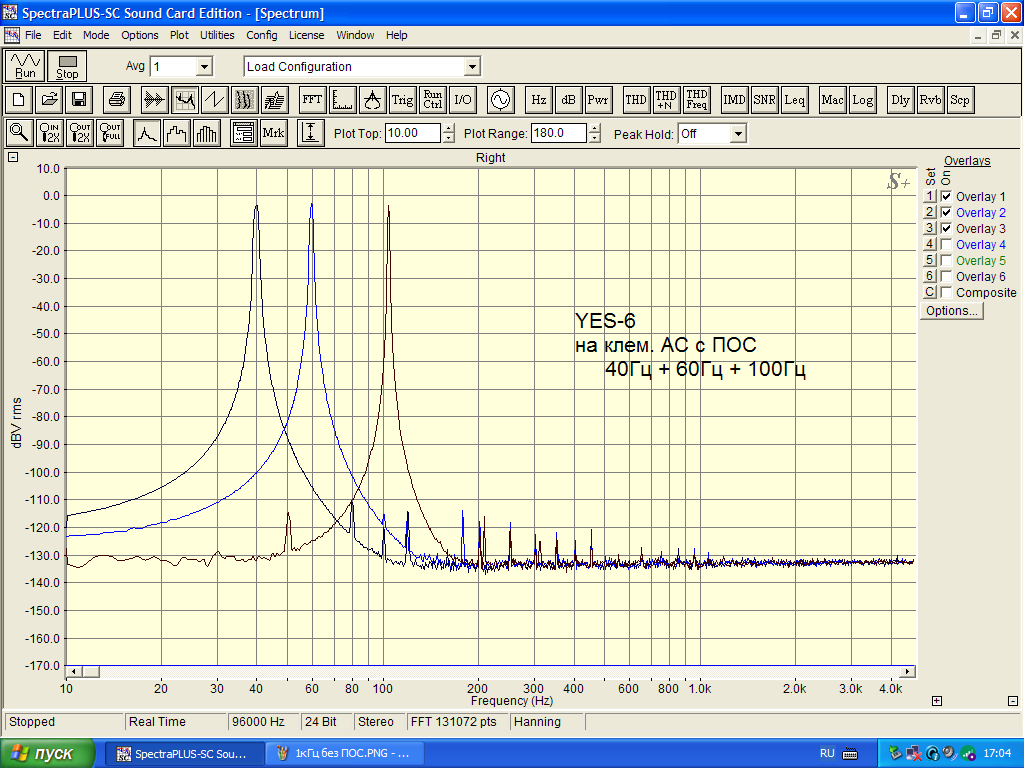1024x768 pixels.
Task: Click the I/O toolbar button
Action: click(462, 100)
